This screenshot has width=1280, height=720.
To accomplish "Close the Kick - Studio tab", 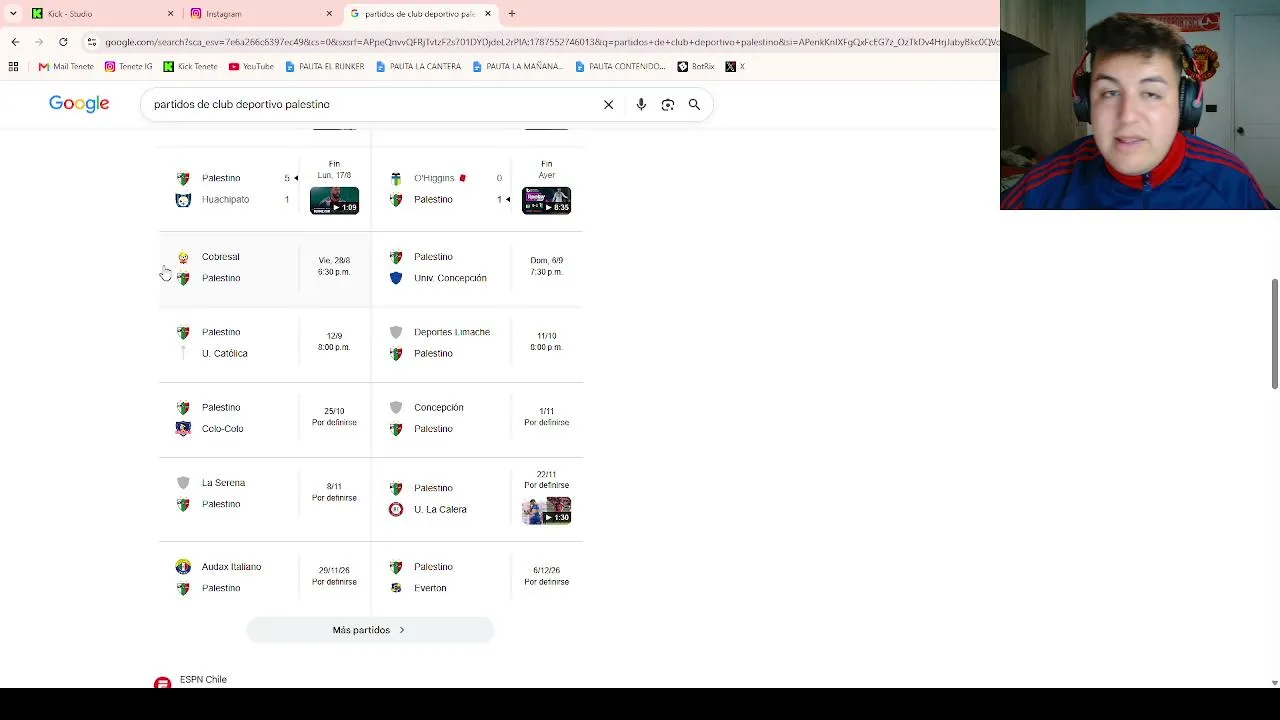I will 170,14.
